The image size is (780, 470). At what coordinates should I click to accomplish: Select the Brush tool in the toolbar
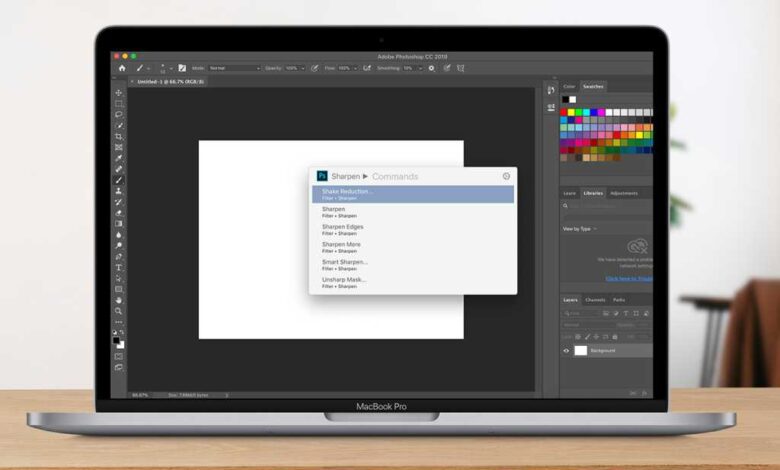(118, 180)
